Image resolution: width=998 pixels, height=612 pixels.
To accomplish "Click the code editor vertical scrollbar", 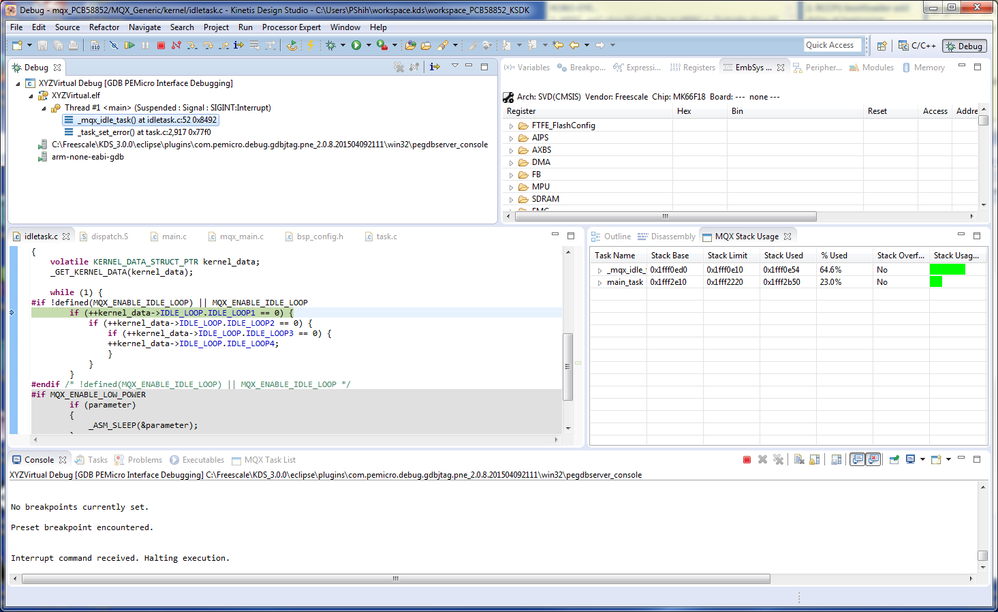I will click(568, 366).
